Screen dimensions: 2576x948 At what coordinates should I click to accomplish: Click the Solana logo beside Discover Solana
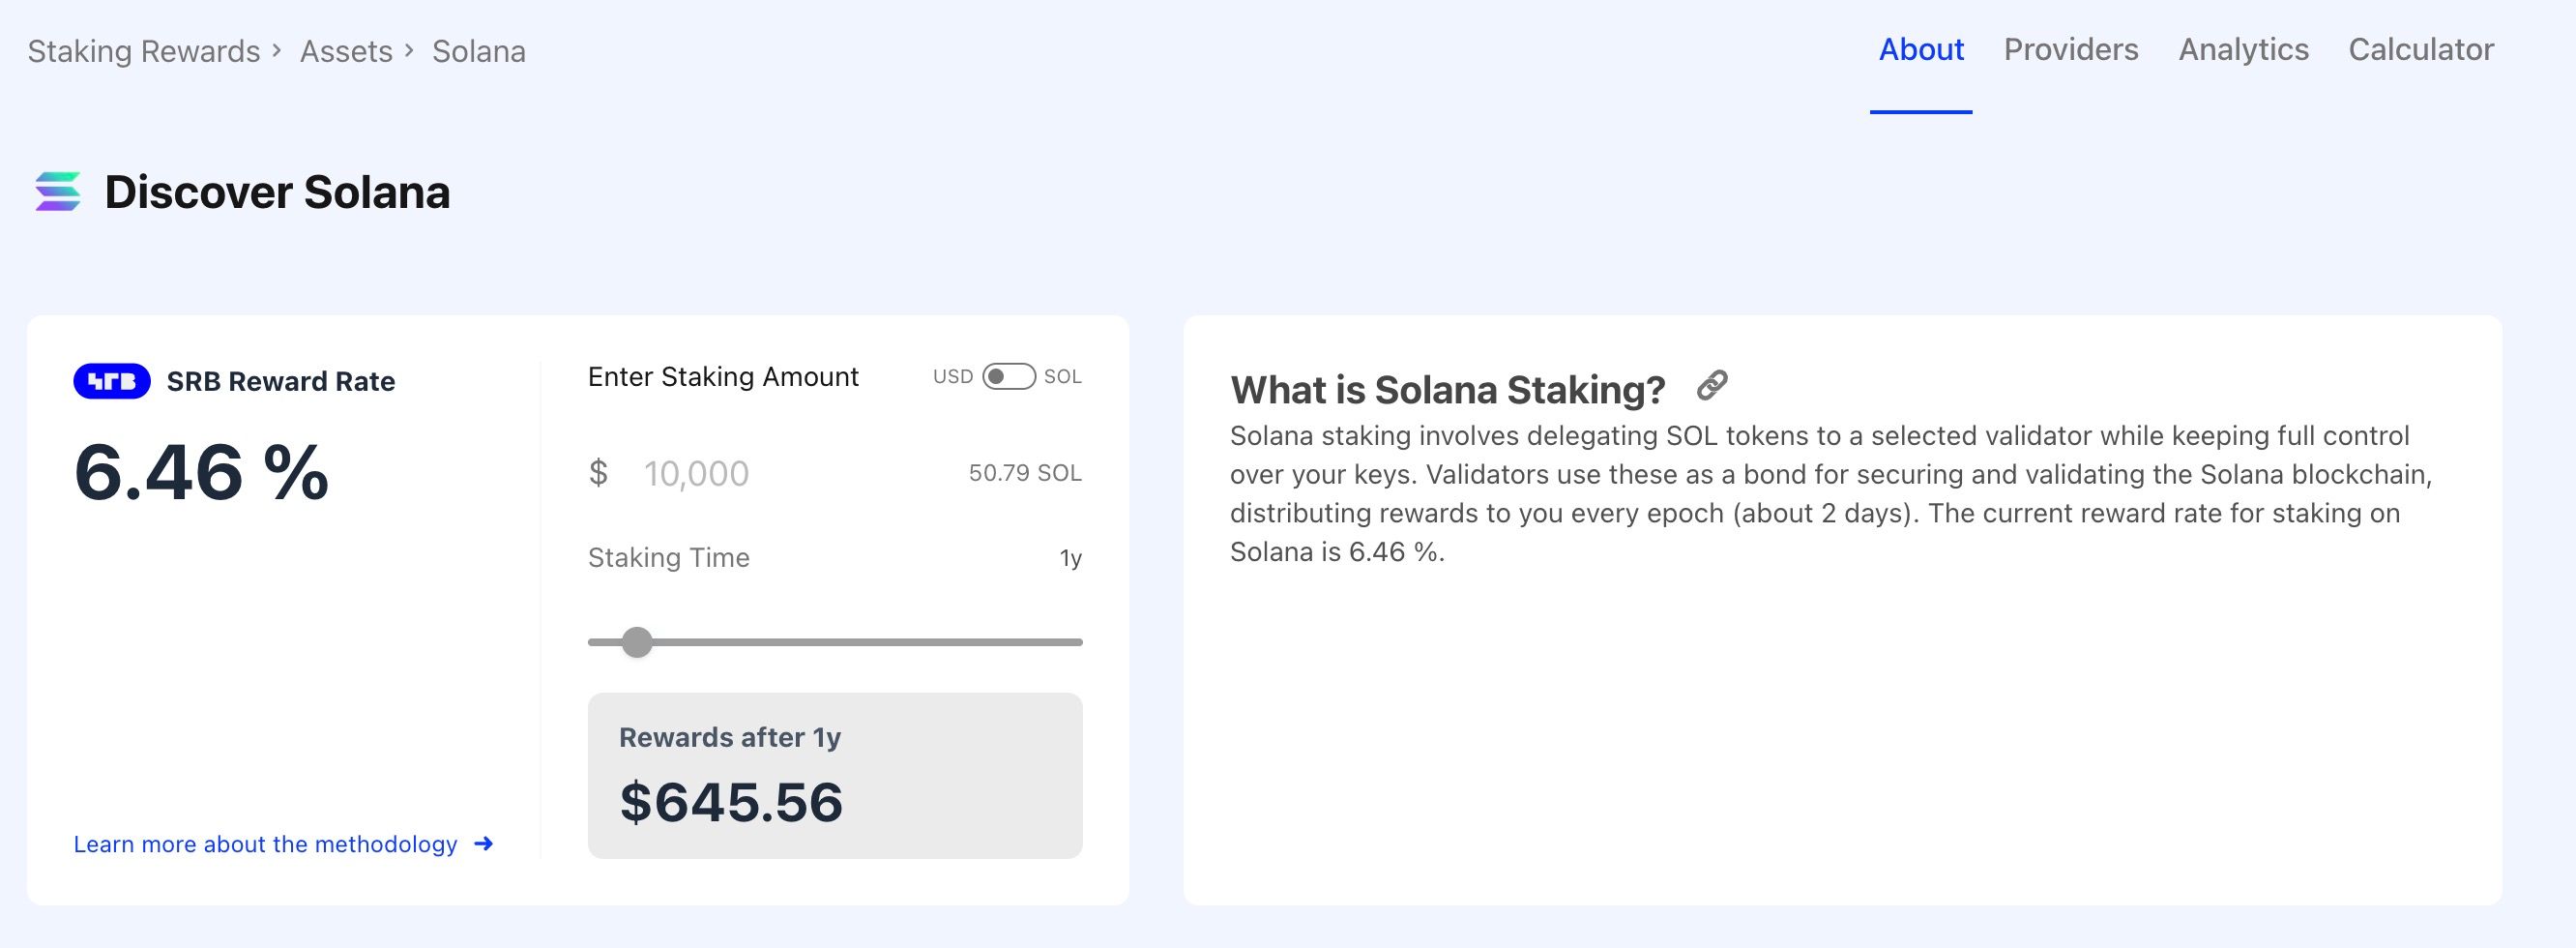[x=58, y=192]
